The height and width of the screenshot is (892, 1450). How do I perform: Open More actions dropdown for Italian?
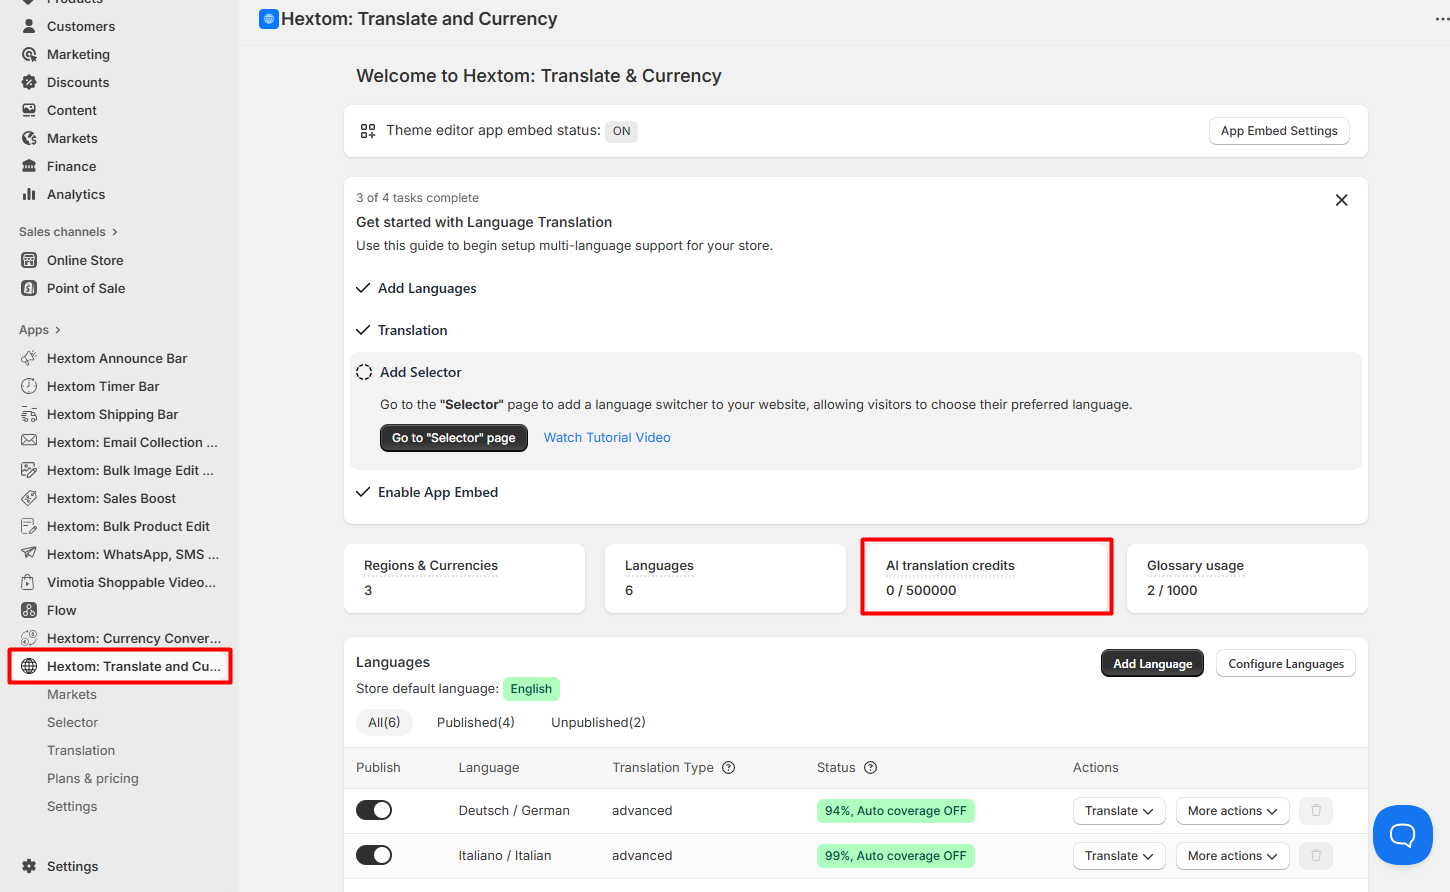coord(1232,856)
